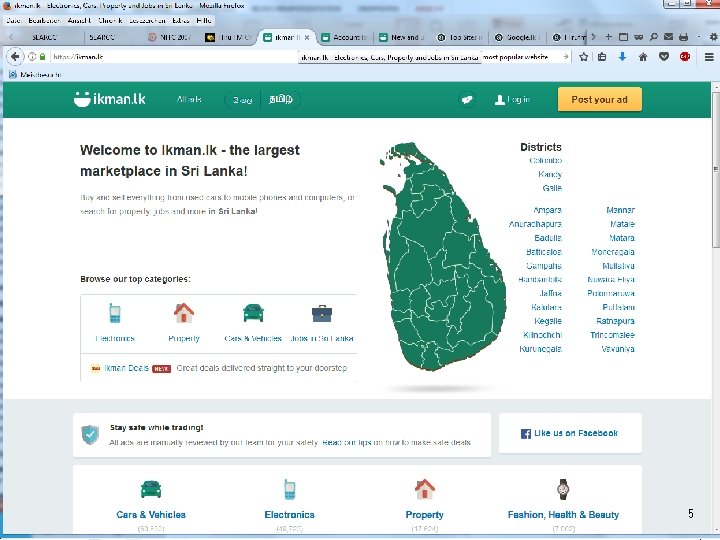Click the envelope mail icon in the tab bar
Image resolution: width=720 pixels, height=540 pixels.
coord(669,37)
